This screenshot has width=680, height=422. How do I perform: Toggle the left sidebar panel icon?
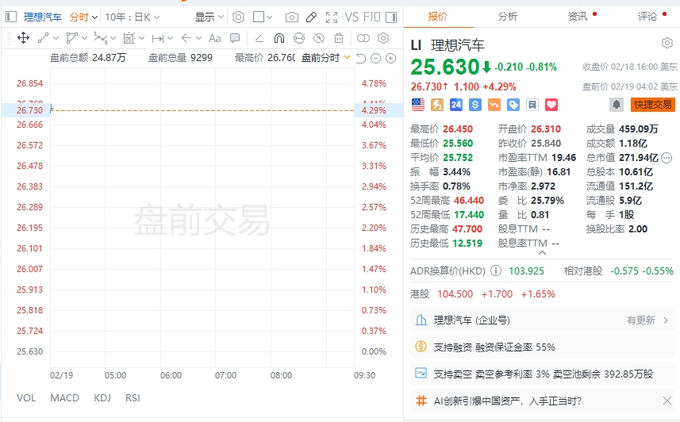pyautogui.click(x=11, y=17)
